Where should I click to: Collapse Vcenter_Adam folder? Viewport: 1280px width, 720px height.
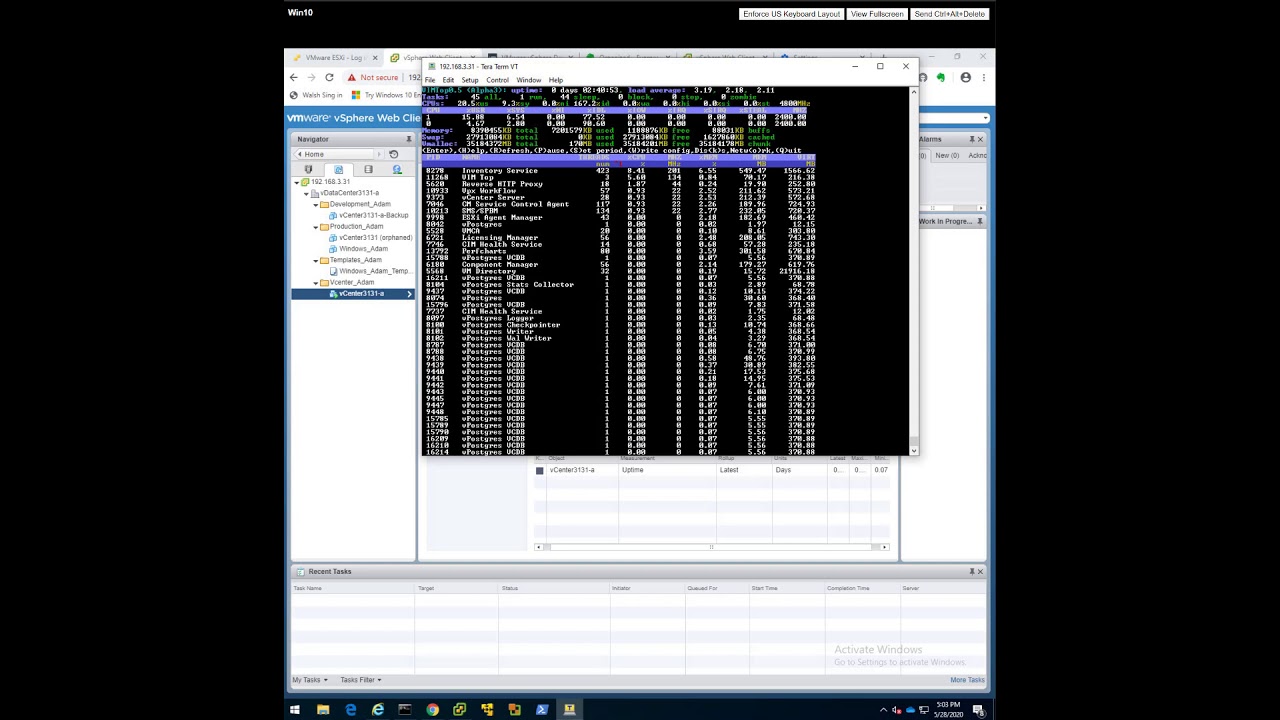[x=316, y=282]
